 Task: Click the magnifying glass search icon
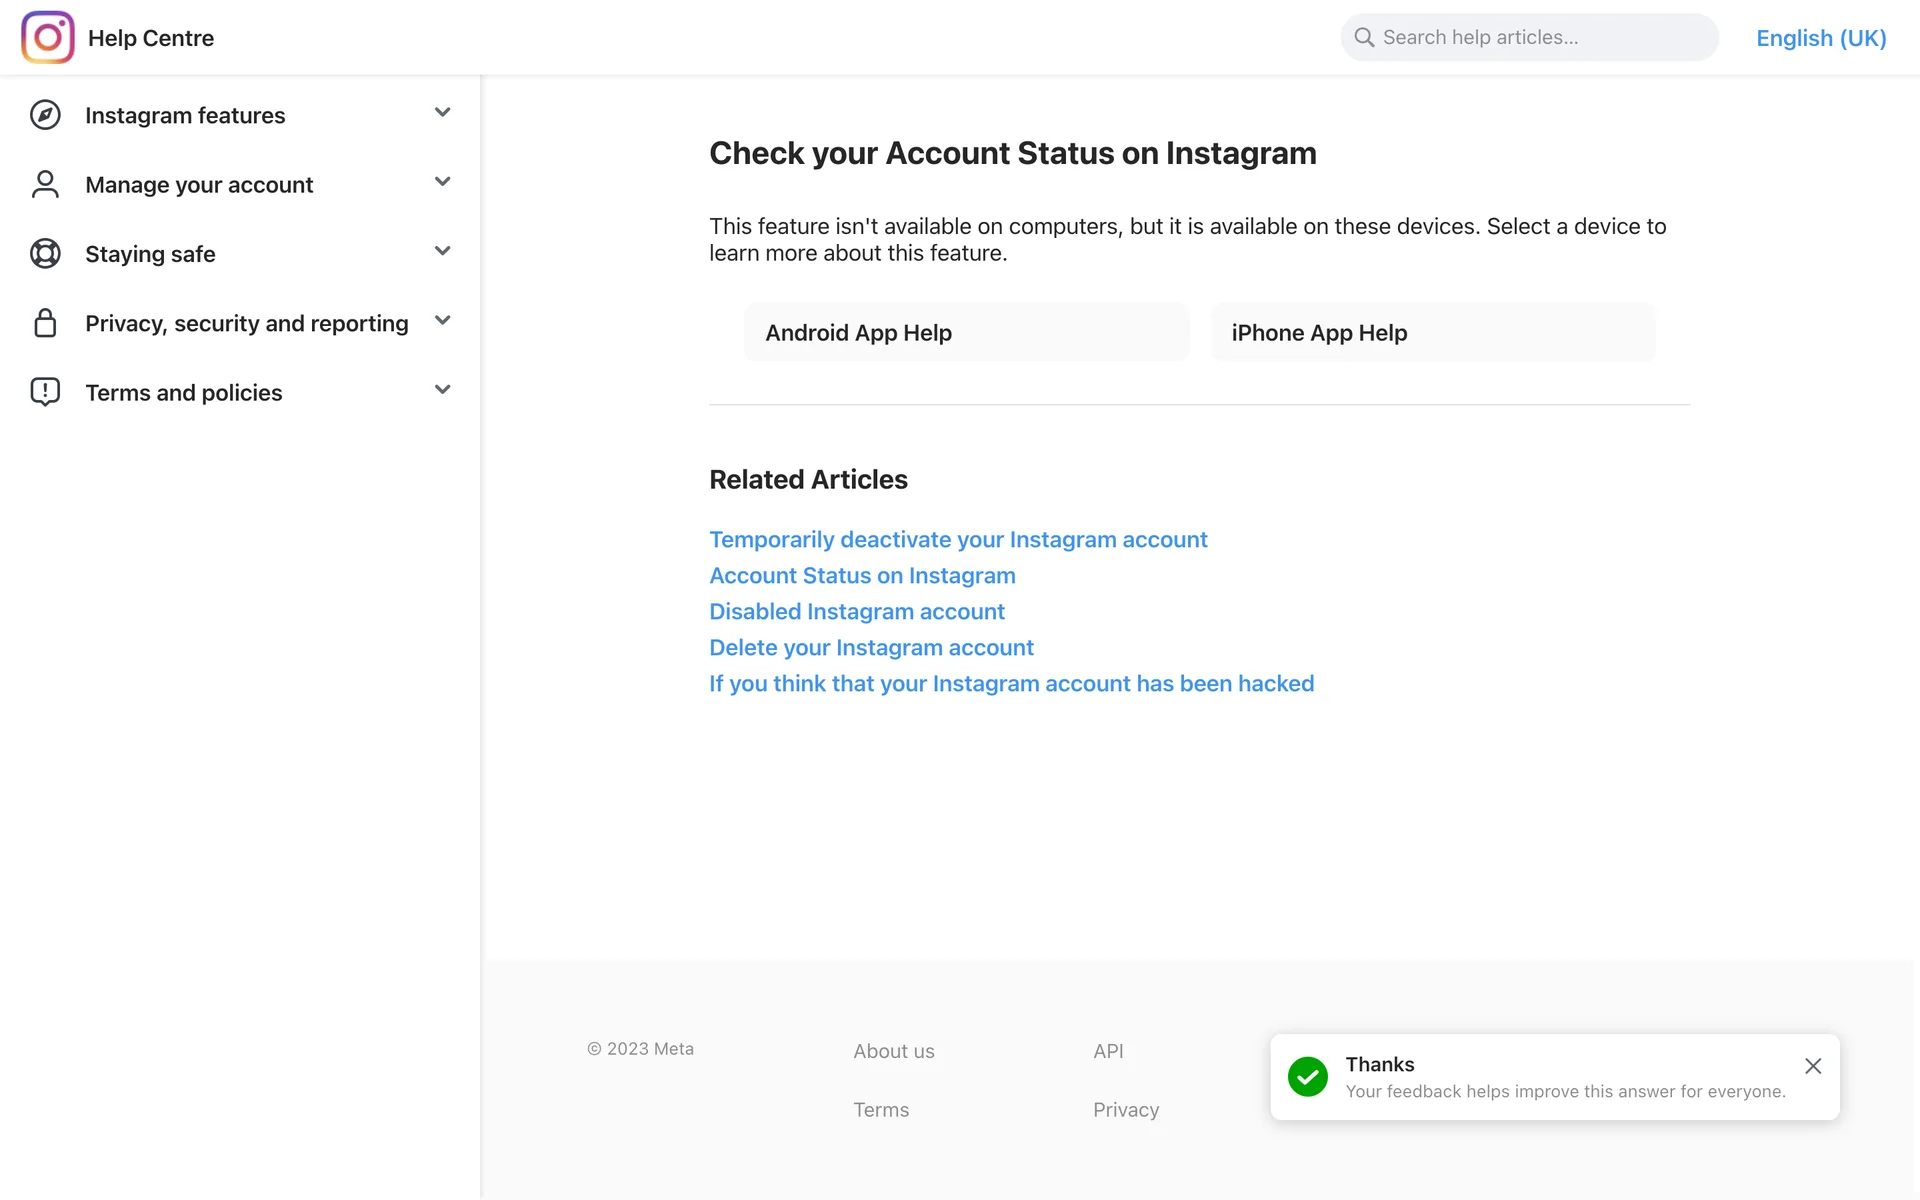1364,37
